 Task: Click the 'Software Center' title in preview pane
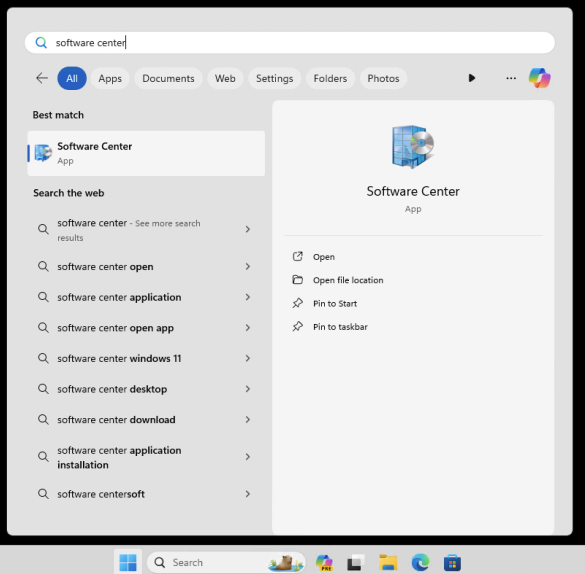coord(413,191)
